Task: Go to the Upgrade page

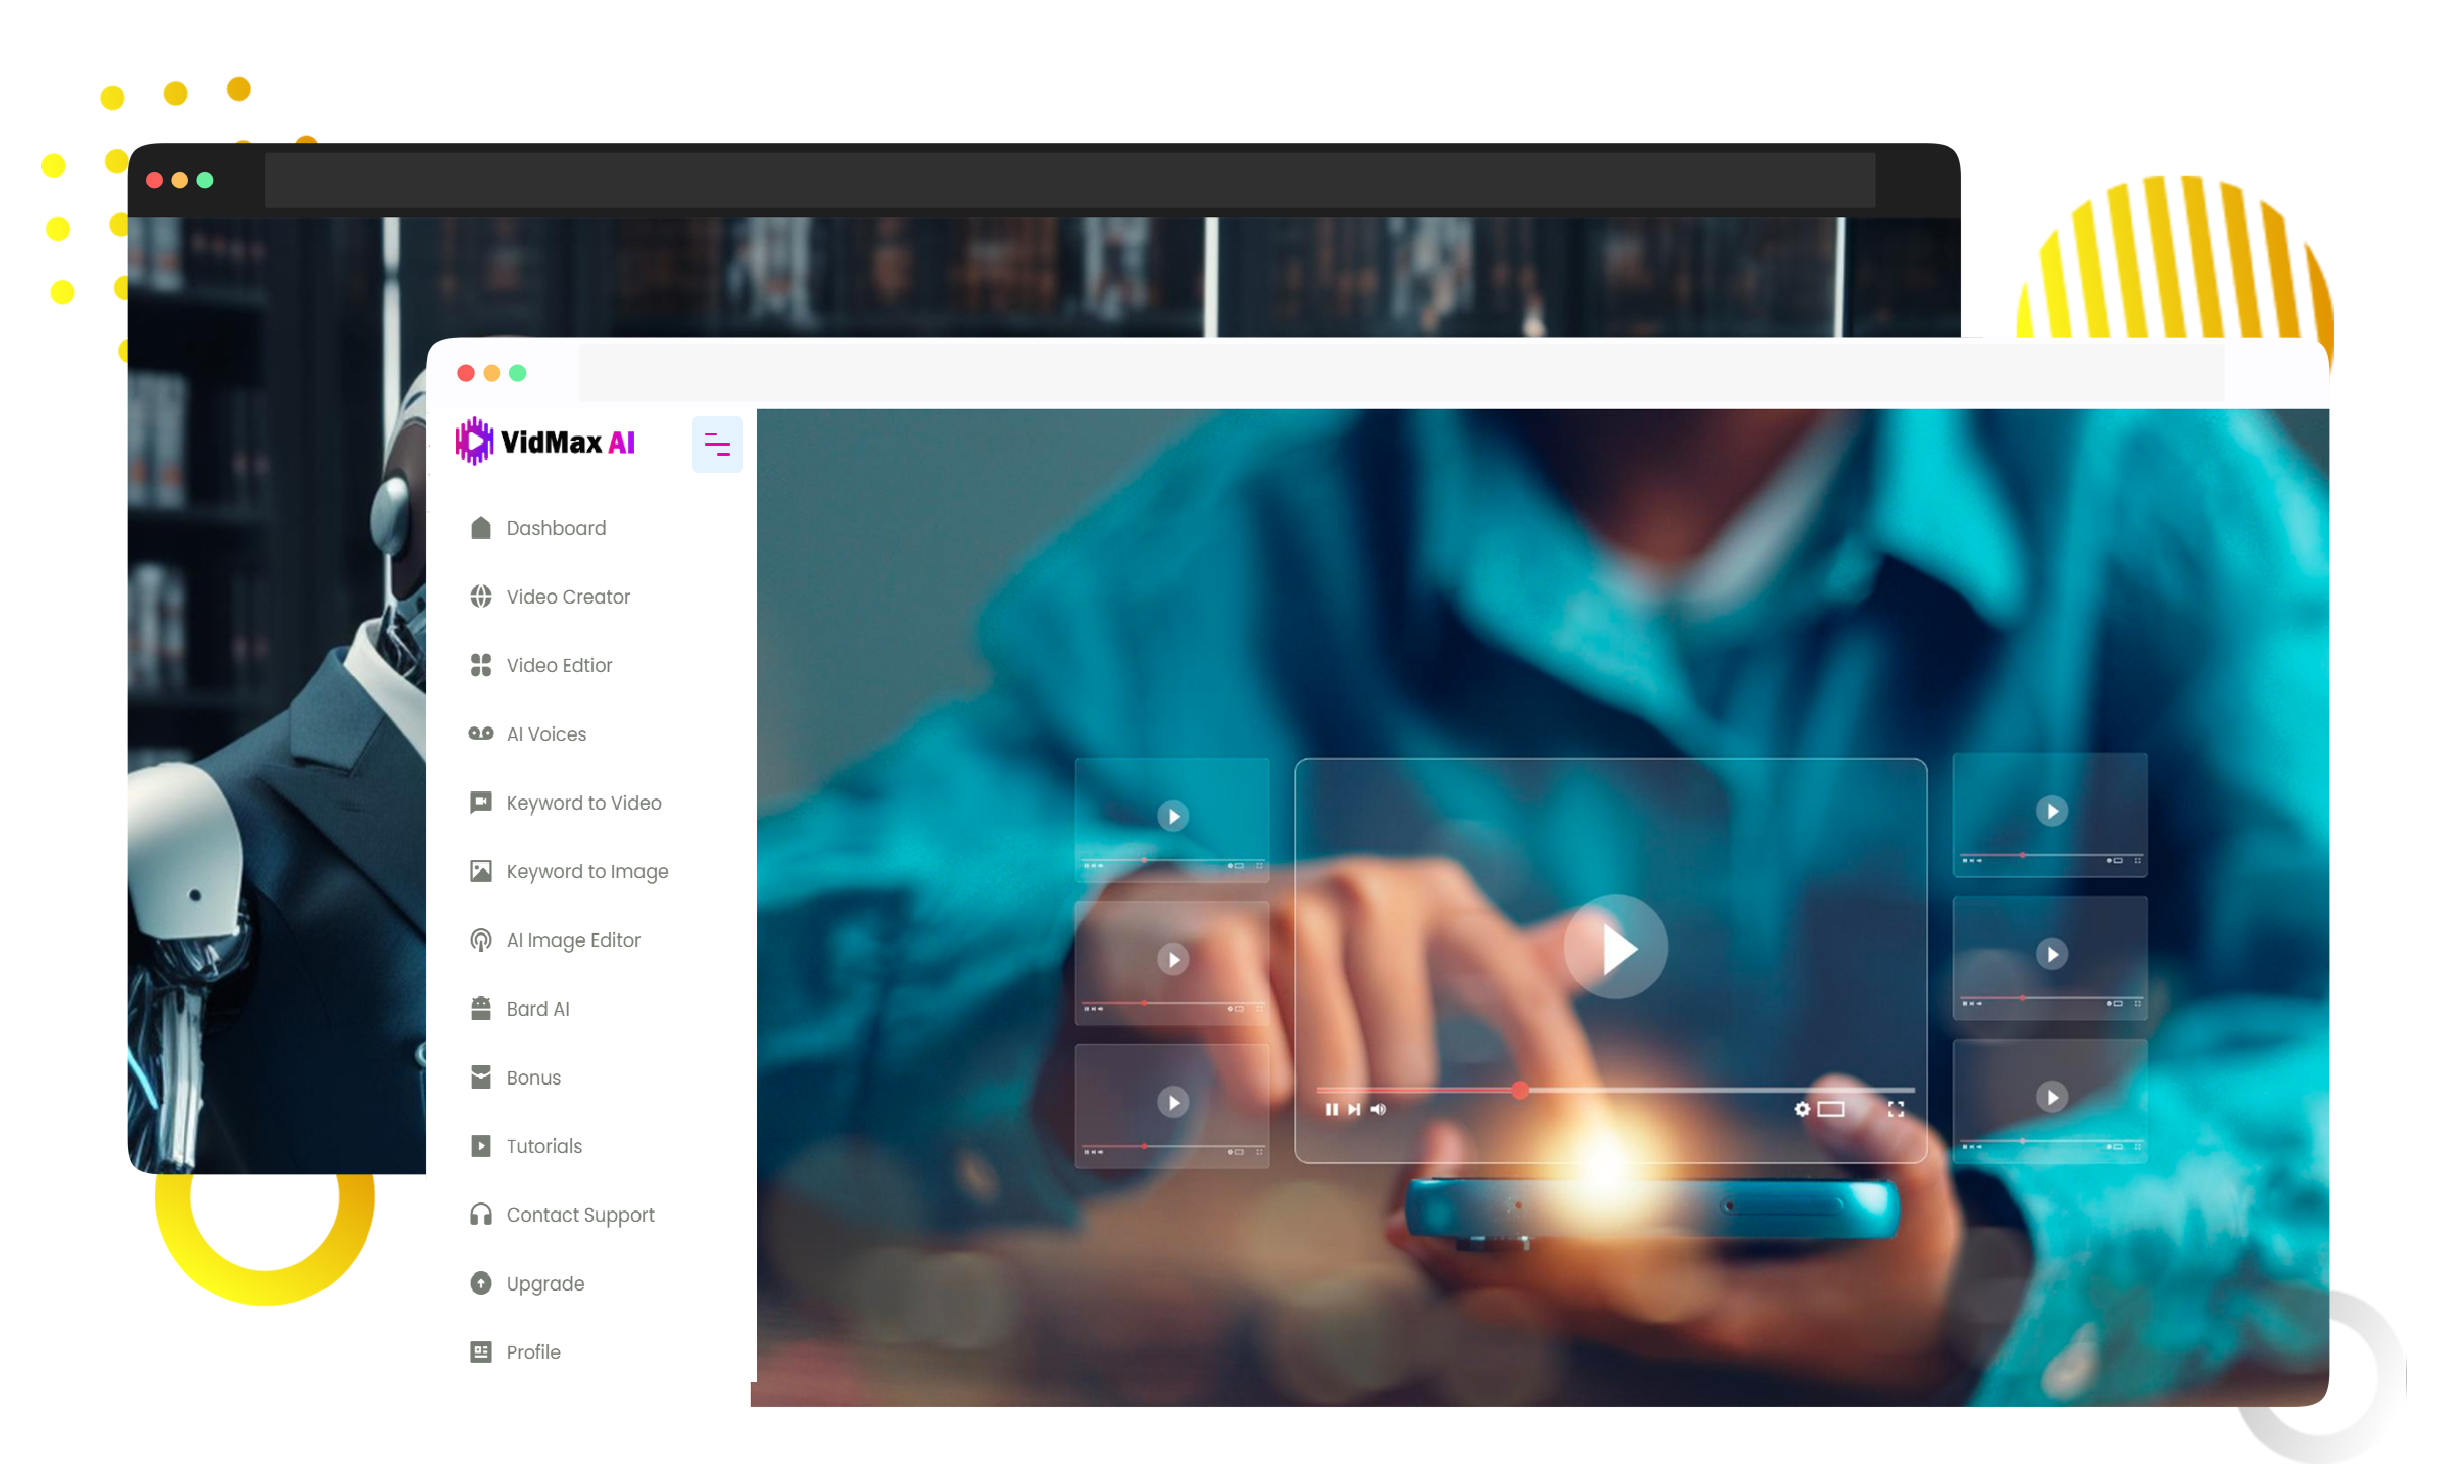Action: (x=544, y=1283)
